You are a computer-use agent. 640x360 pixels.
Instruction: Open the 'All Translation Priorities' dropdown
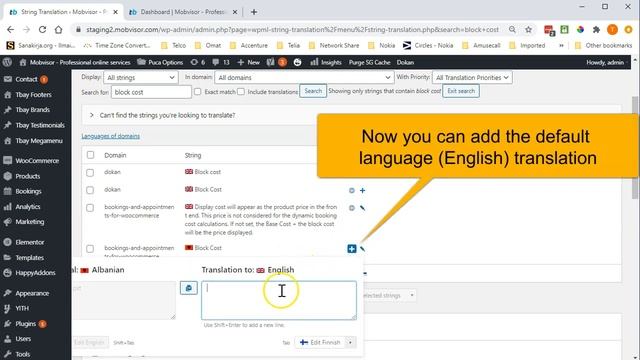pyautogui.click(x=472, y=78)
